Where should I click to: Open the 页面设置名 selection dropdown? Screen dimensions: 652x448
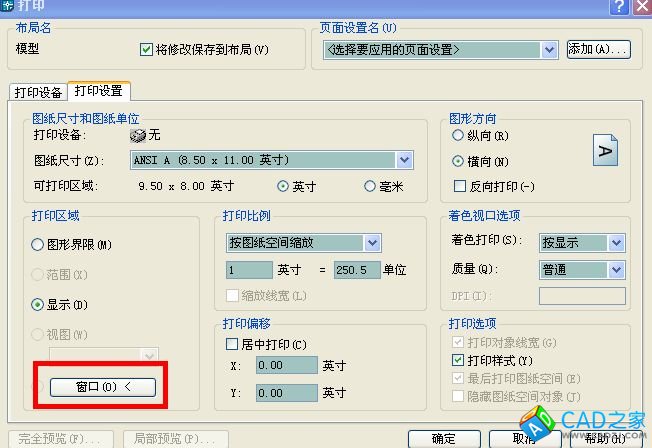tap(549, 49)
